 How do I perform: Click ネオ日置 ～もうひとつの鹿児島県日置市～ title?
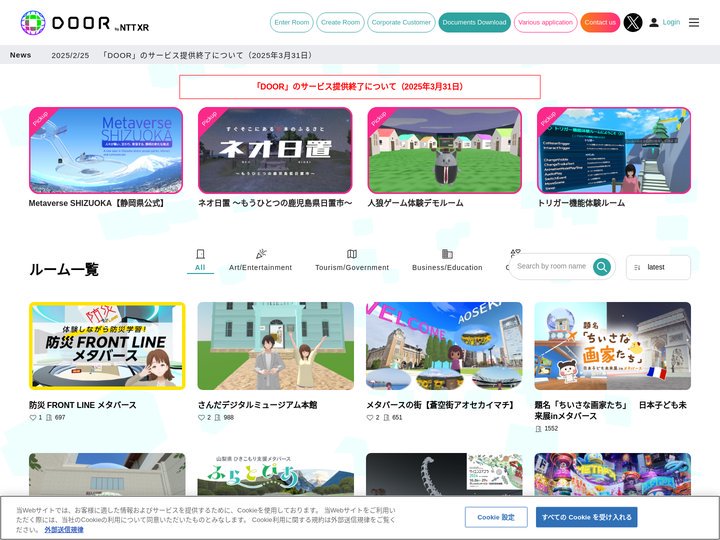click(275, 203)
